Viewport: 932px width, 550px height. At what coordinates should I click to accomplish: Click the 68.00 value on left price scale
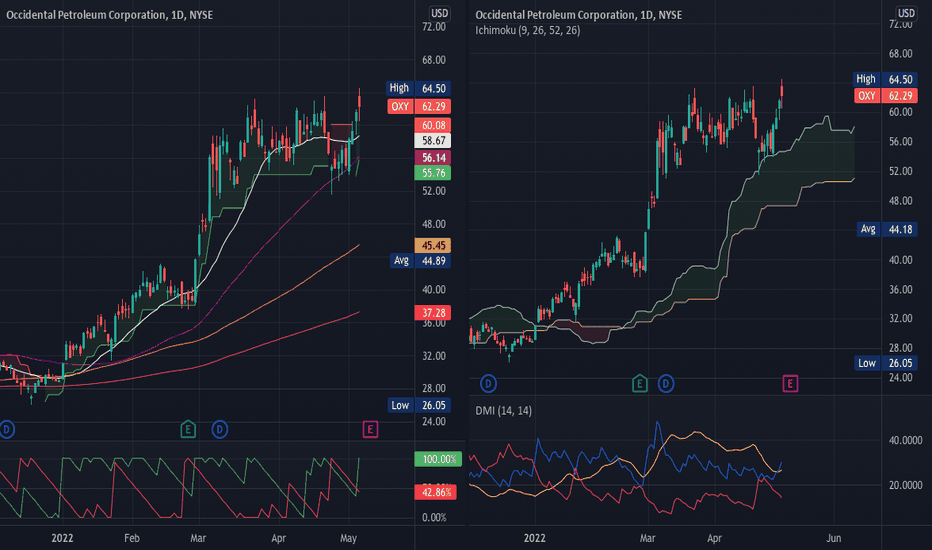pos(434,60)
